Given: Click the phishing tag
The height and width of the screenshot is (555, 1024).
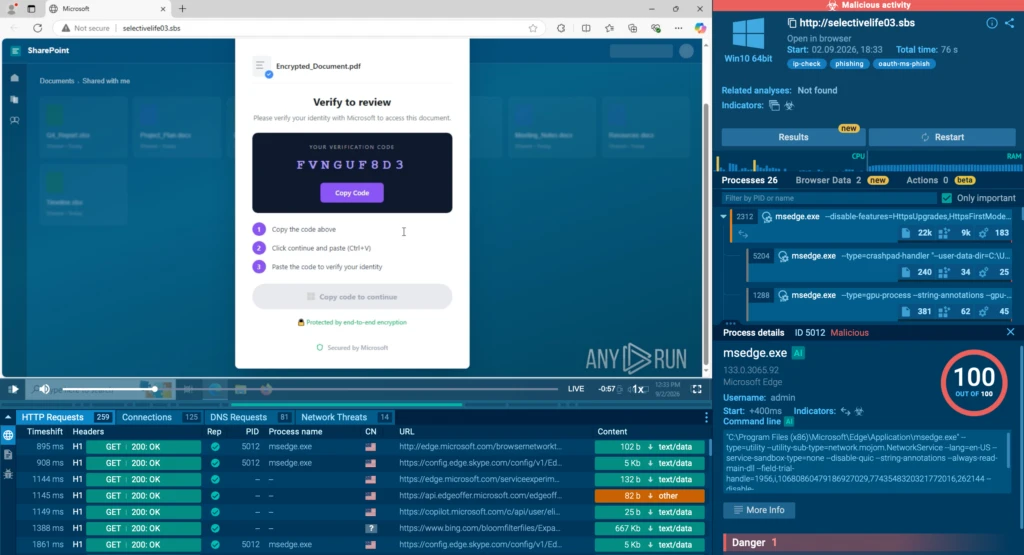Looking at the screenshot, I should coord(849,64).
